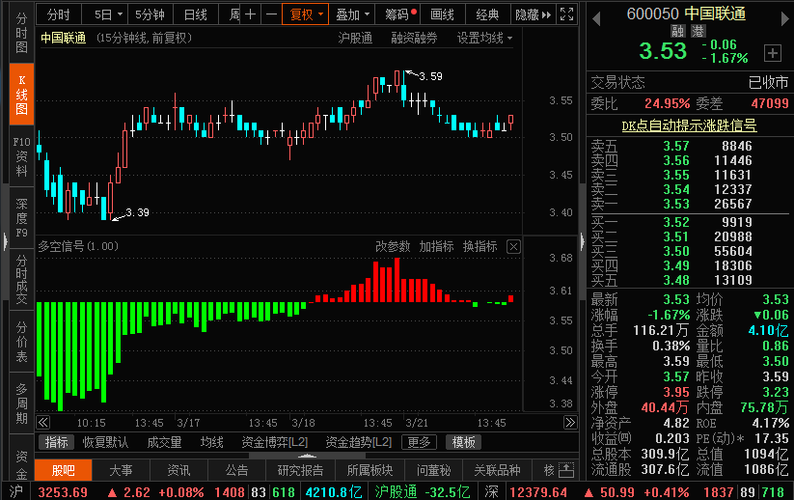Select K线图 in left sidebar

coord(21,95)
